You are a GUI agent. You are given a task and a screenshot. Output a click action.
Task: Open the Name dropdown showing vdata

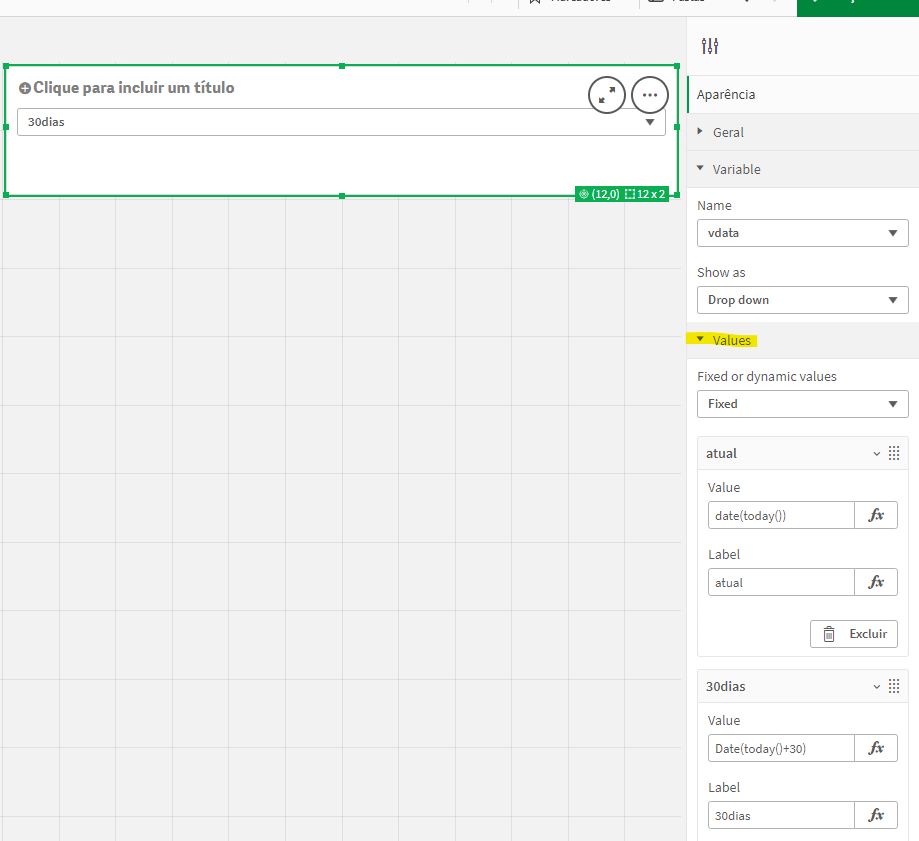point(802,233)
